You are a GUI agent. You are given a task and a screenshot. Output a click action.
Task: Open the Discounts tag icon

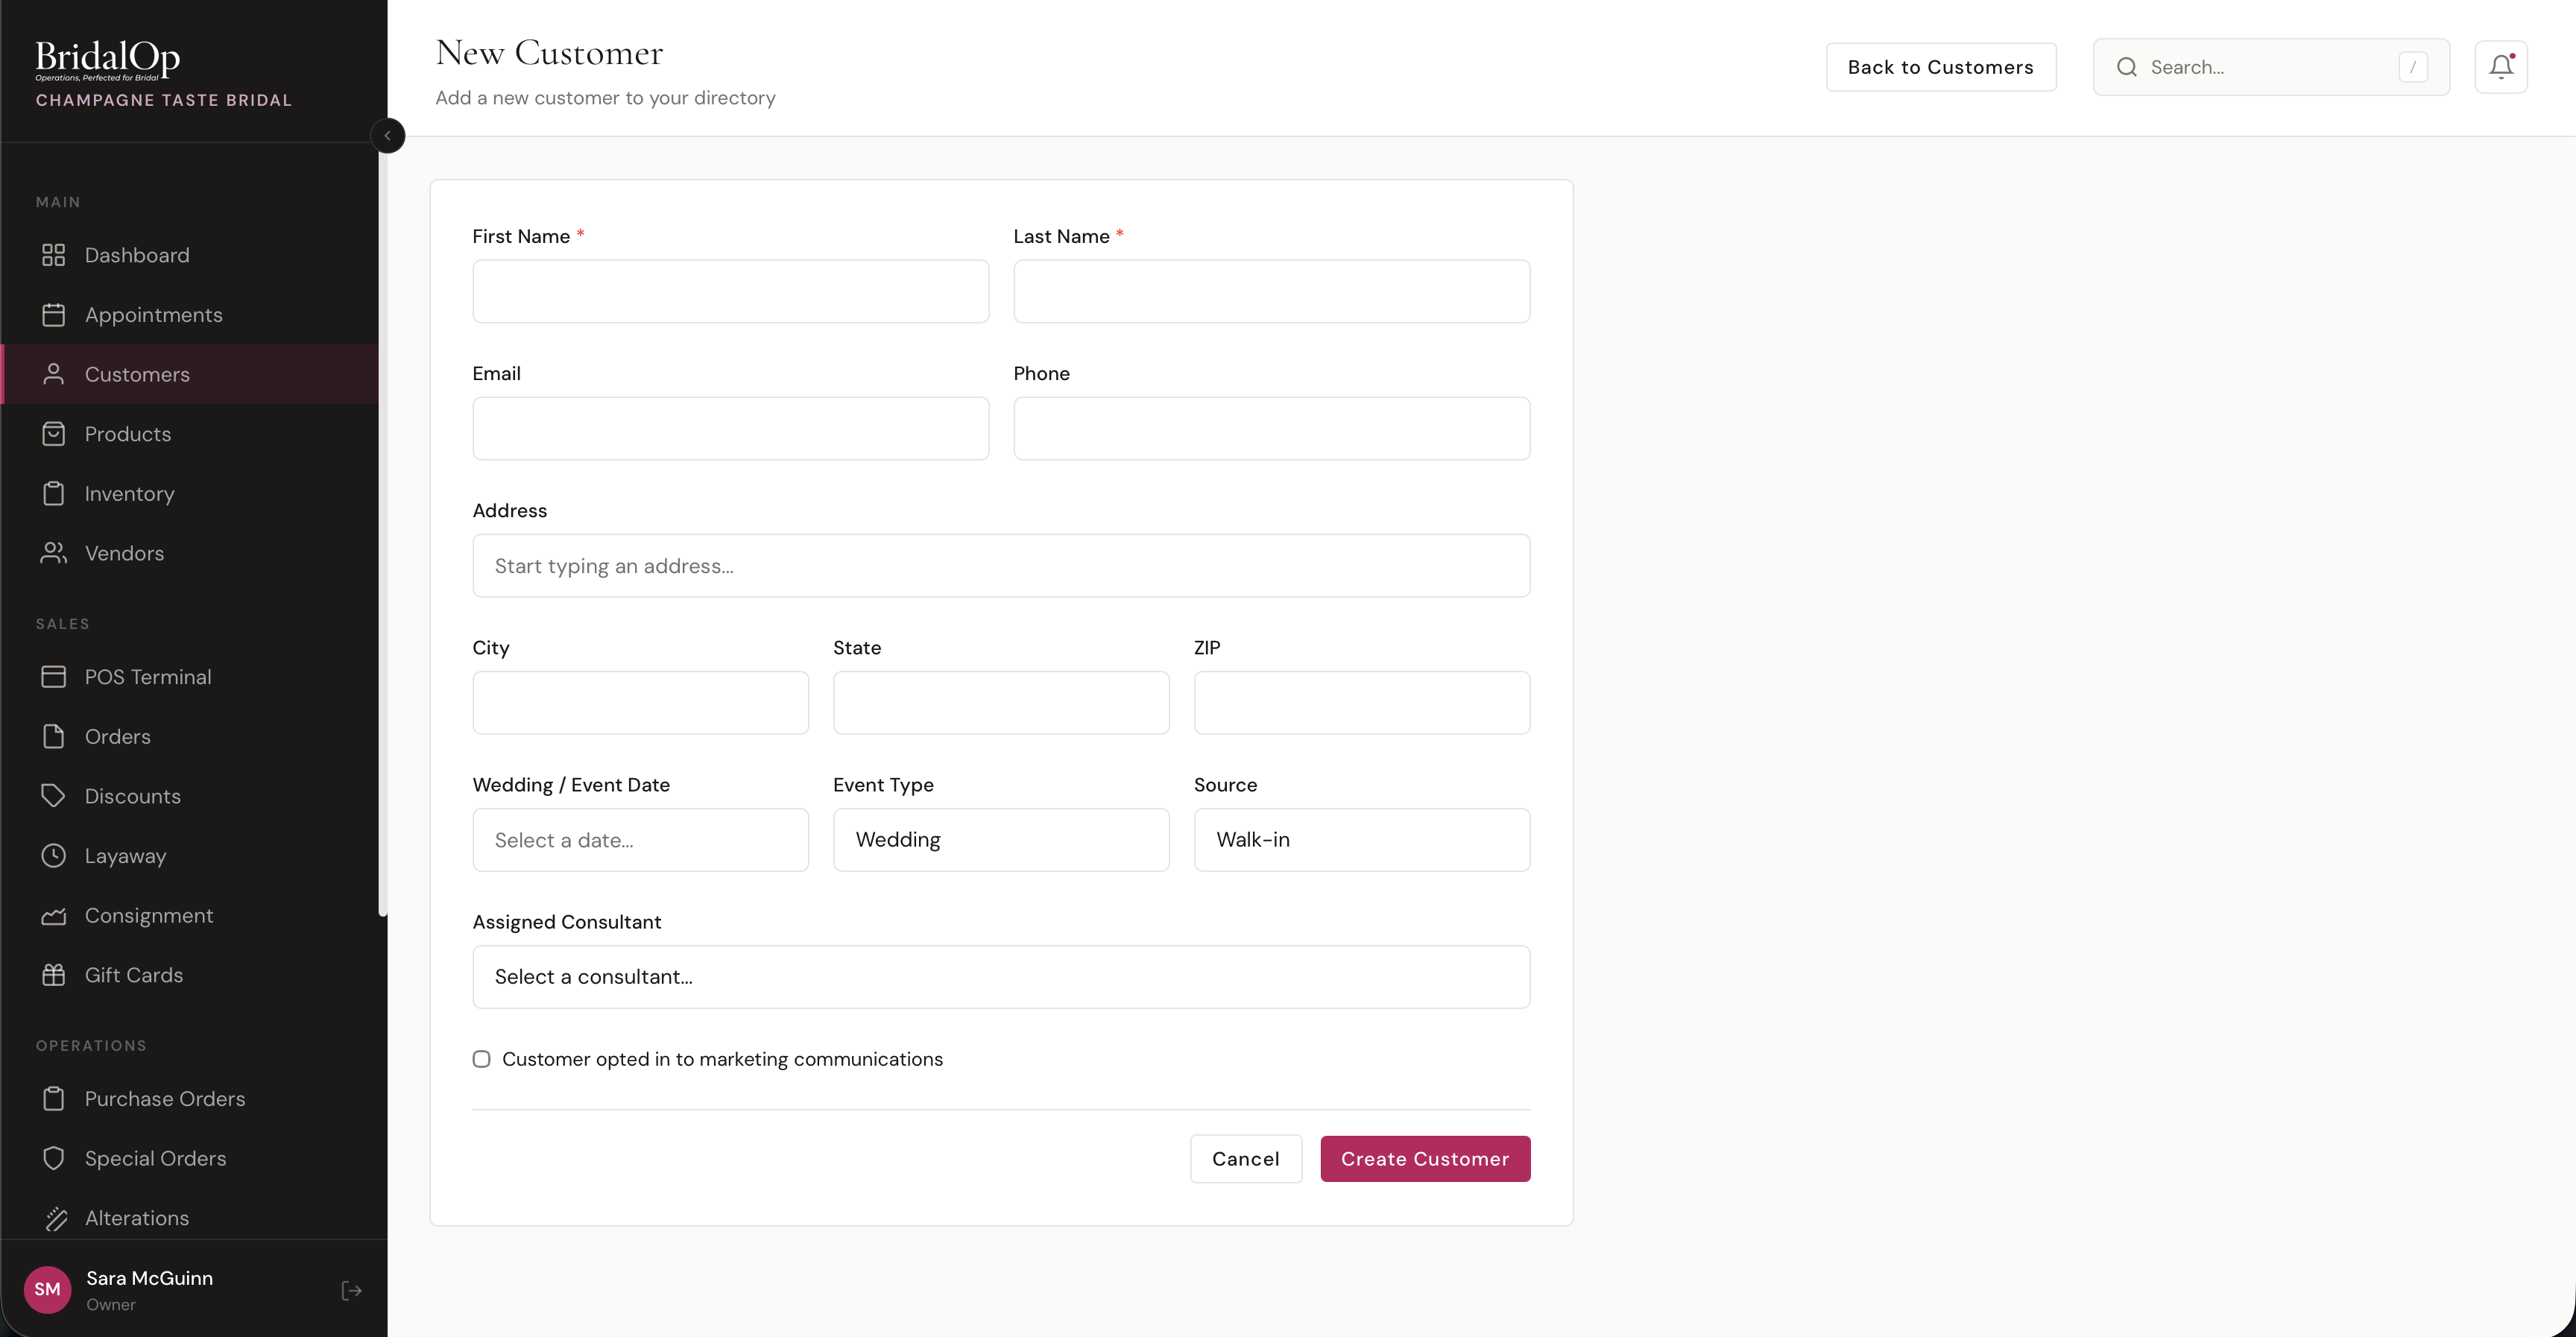[x=54, y=796]
